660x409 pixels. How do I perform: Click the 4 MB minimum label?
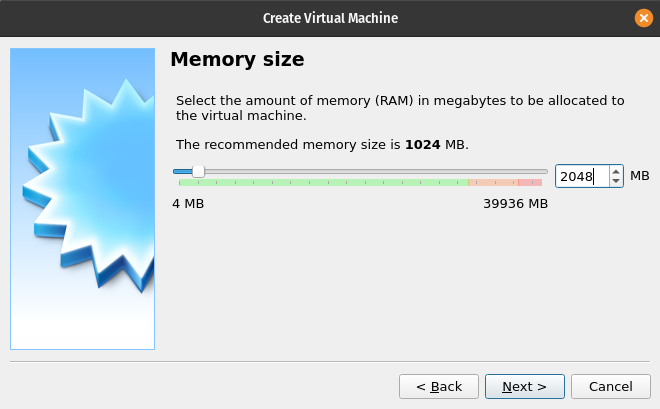[x=188, y=204]
